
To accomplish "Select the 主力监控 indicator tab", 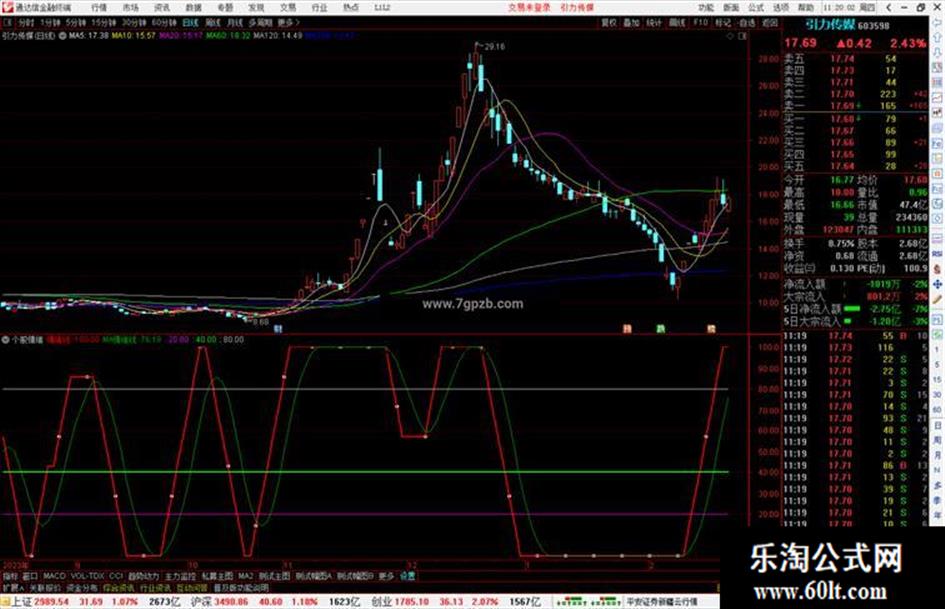I will pos(180,576).
